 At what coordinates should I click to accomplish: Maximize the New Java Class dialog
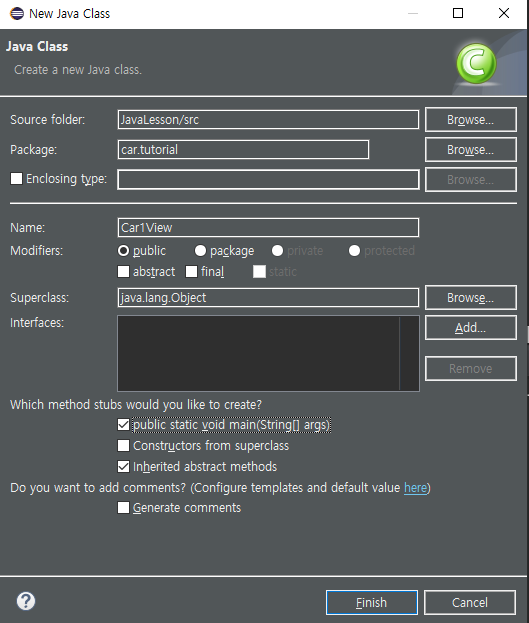pyautogui.click(x=458, y=13)
